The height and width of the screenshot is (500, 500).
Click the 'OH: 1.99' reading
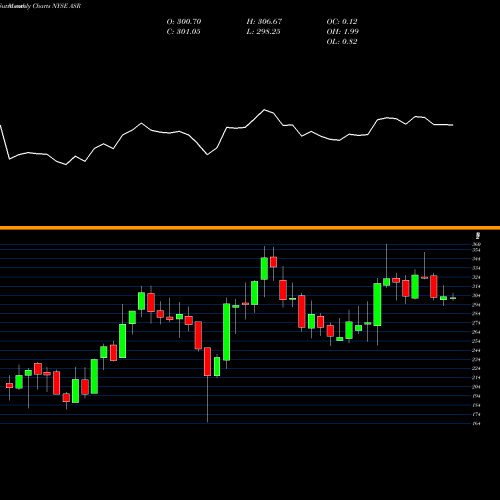(x=342, y=32)
